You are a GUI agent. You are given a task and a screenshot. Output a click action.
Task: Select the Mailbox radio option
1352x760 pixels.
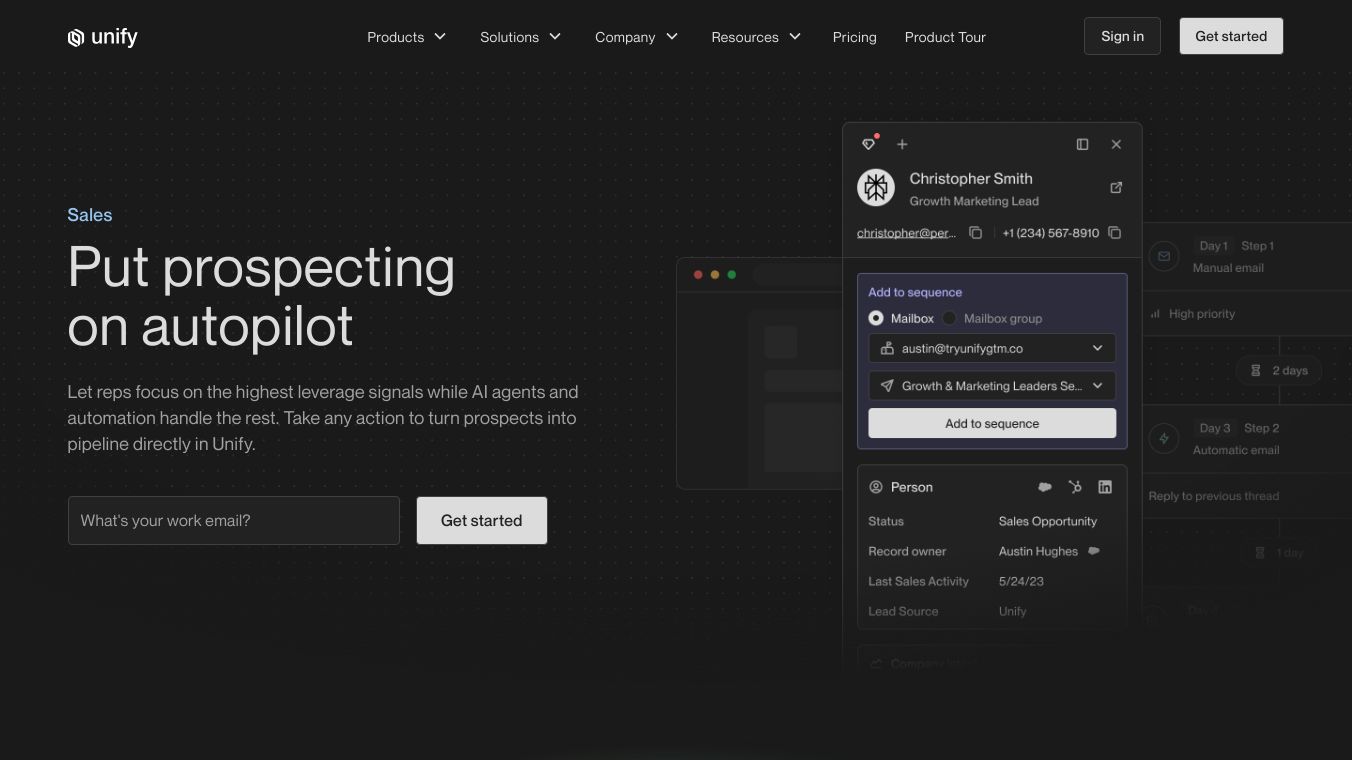pos(876,318)
